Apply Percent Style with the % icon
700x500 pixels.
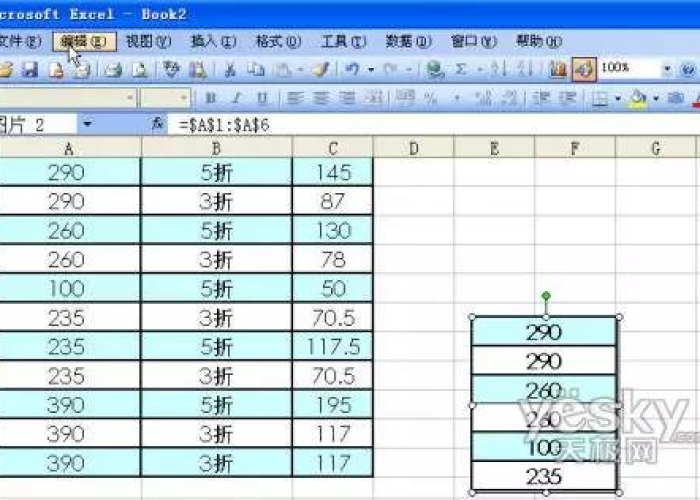(431, 98)
